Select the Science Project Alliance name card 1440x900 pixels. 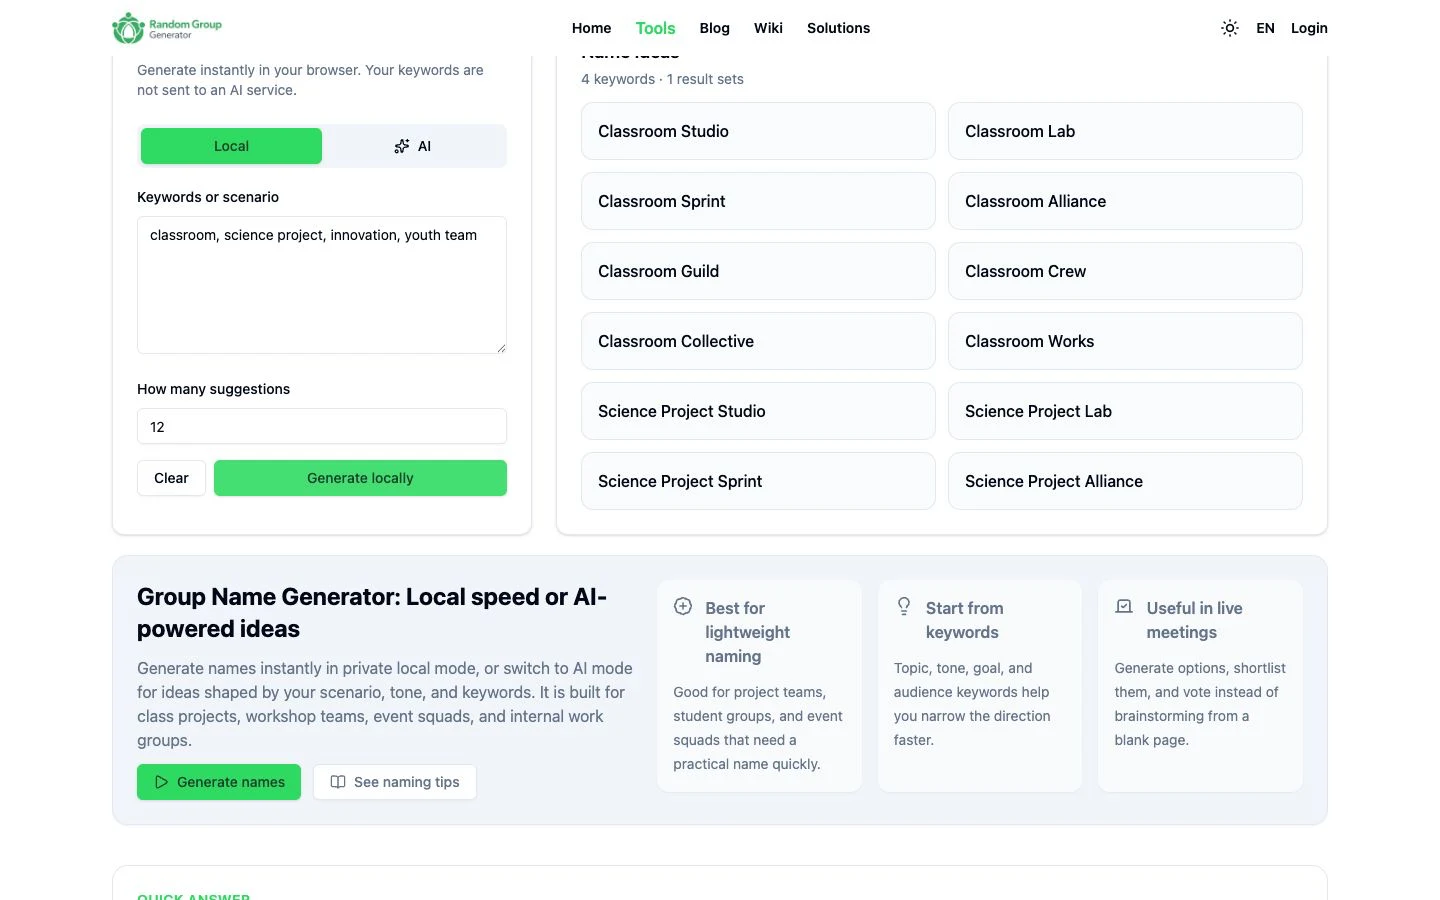tap(1125, 481)
